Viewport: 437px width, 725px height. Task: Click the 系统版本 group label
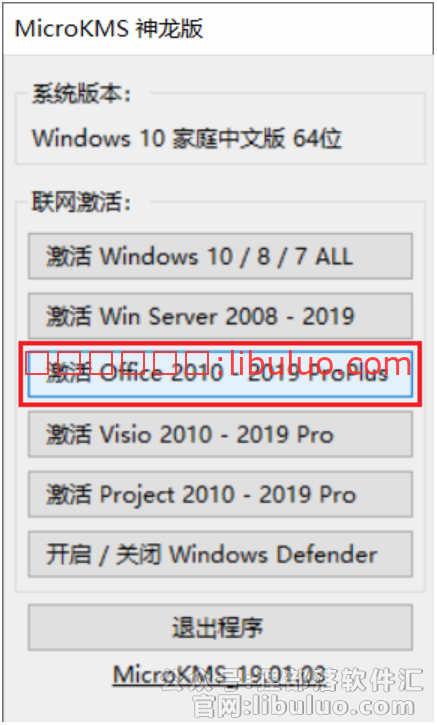click(x=81, y=94)
